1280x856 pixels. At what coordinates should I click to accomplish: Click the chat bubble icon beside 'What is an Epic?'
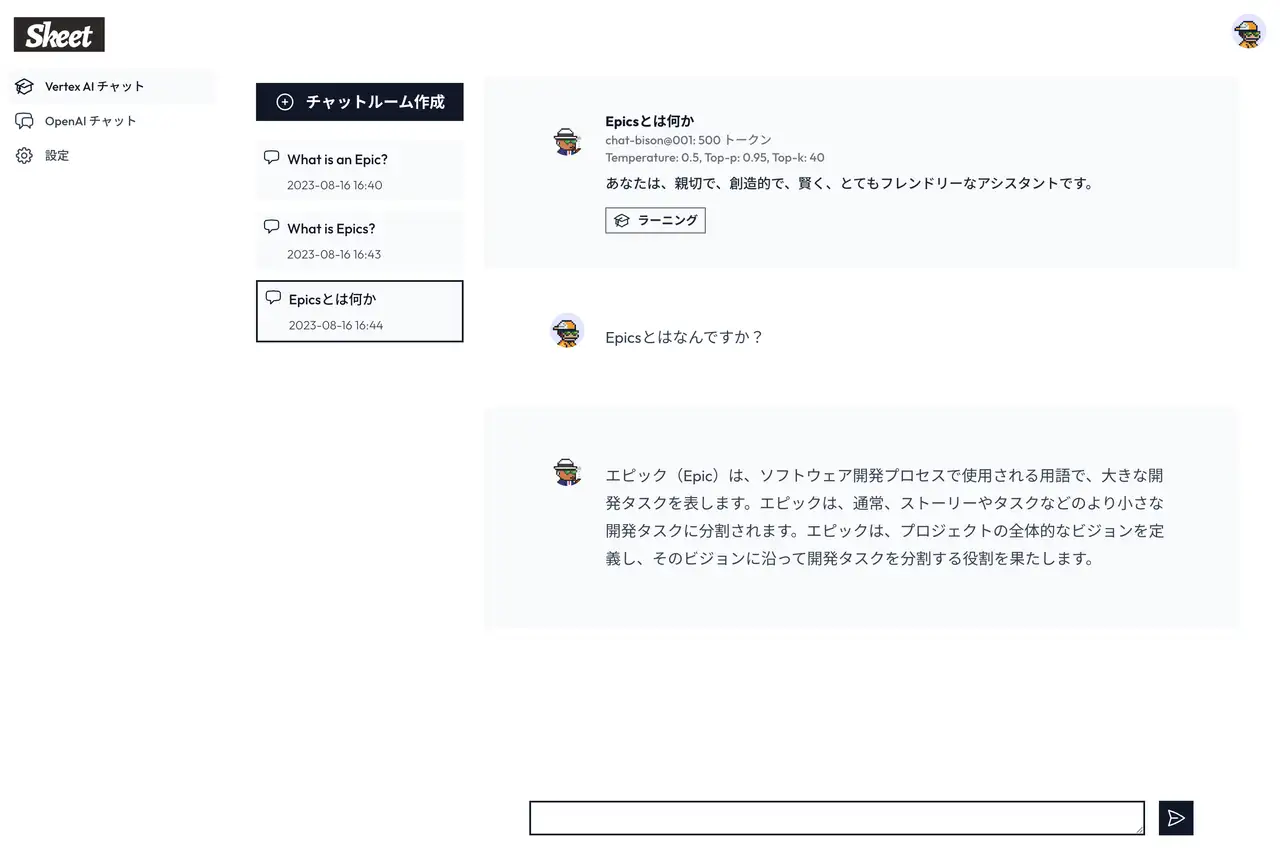click(x=271, y=156)
